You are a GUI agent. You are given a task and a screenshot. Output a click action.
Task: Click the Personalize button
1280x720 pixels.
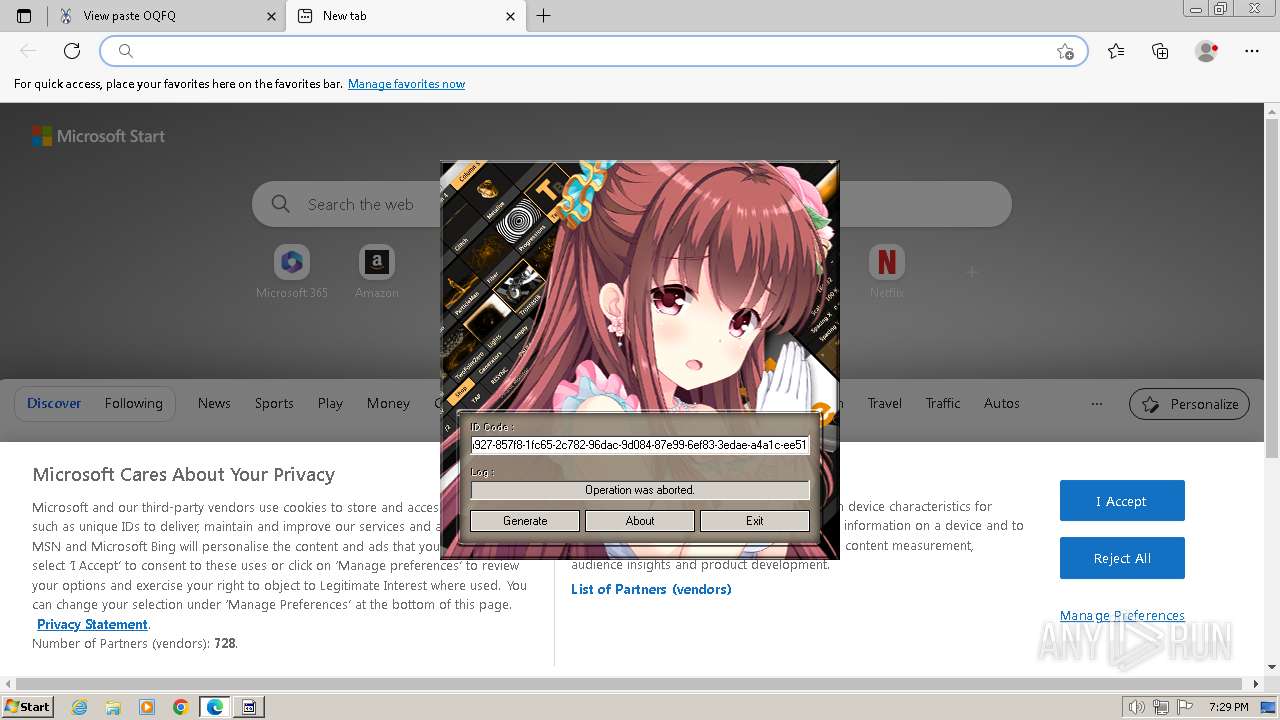(1189, 404)
